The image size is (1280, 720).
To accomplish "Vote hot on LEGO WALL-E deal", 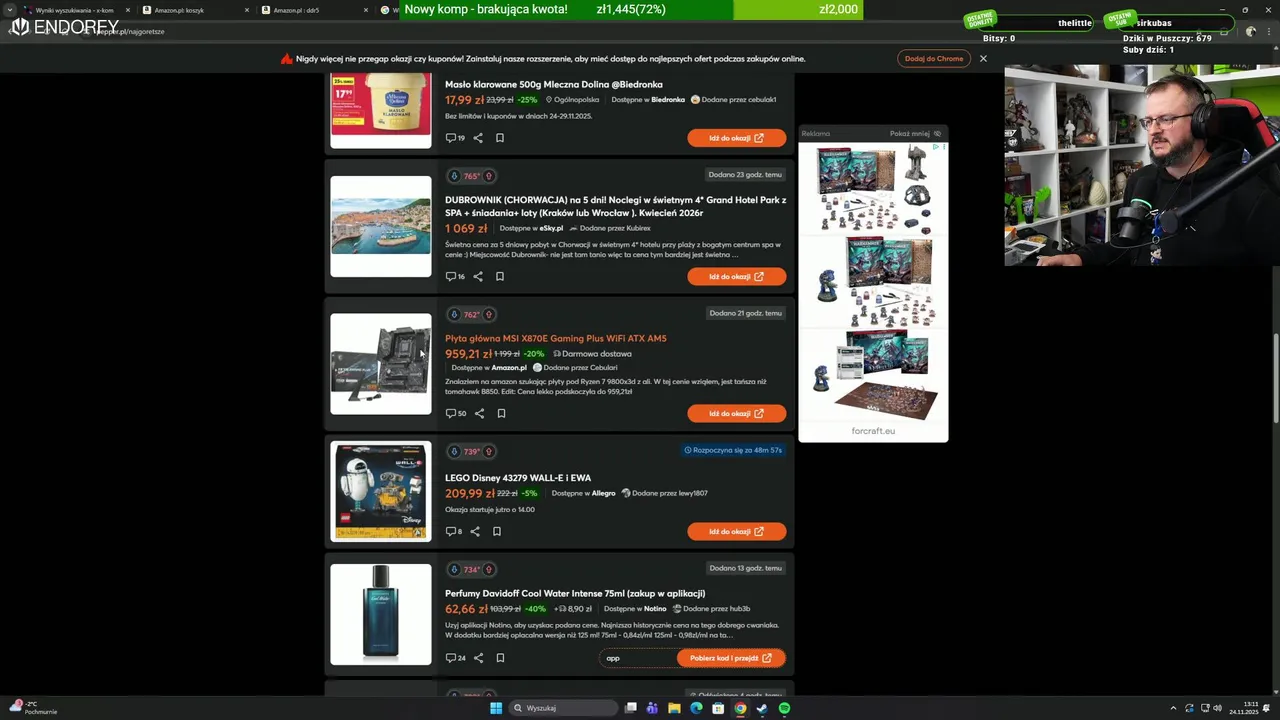I will pos(489,451).
